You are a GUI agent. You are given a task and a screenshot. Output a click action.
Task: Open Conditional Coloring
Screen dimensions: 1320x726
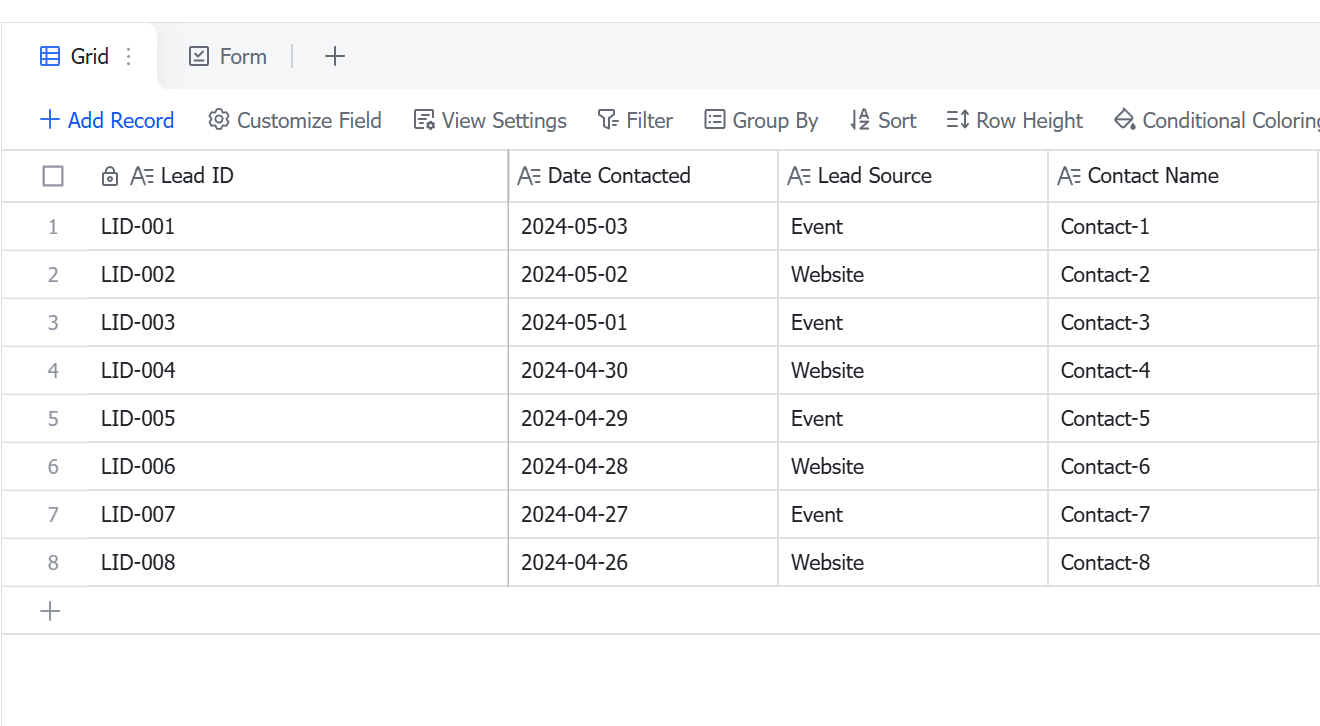coord(1217,120)
